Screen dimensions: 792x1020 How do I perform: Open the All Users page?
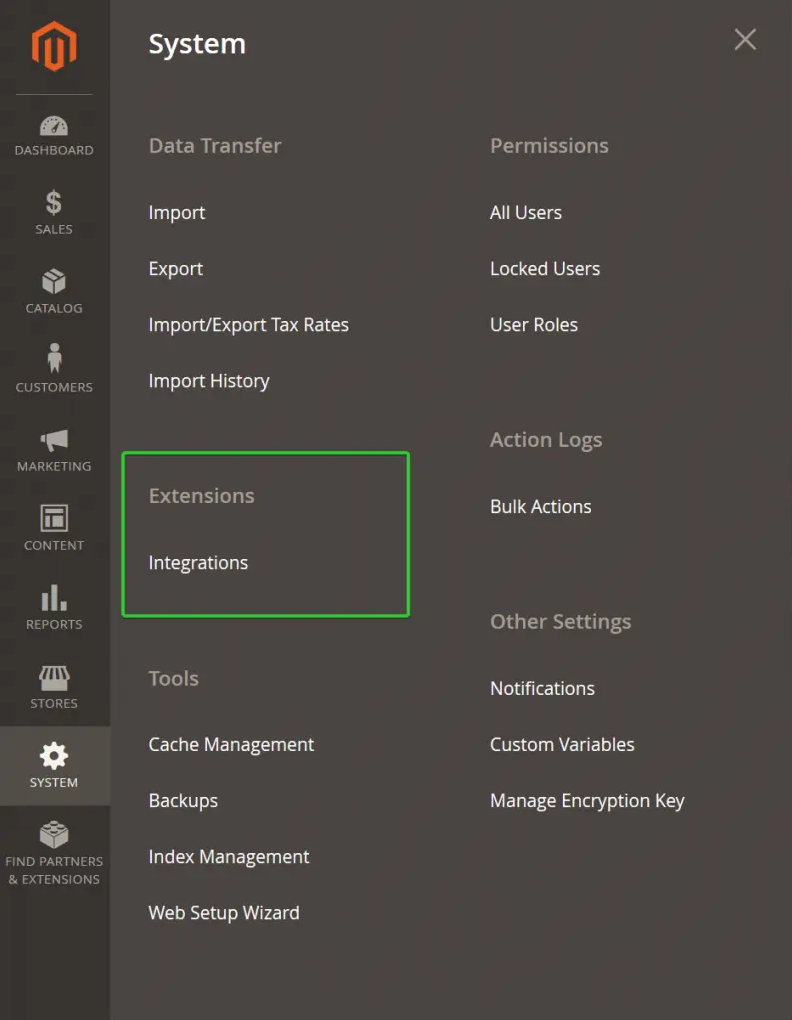click(525, 213)
